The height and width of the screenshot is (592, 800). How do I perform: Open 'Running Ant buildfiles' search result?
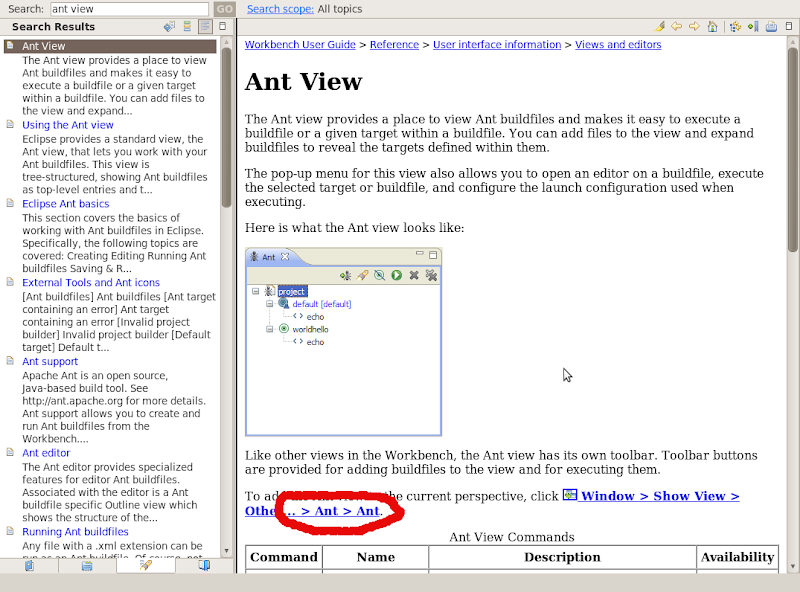point(75,532)
